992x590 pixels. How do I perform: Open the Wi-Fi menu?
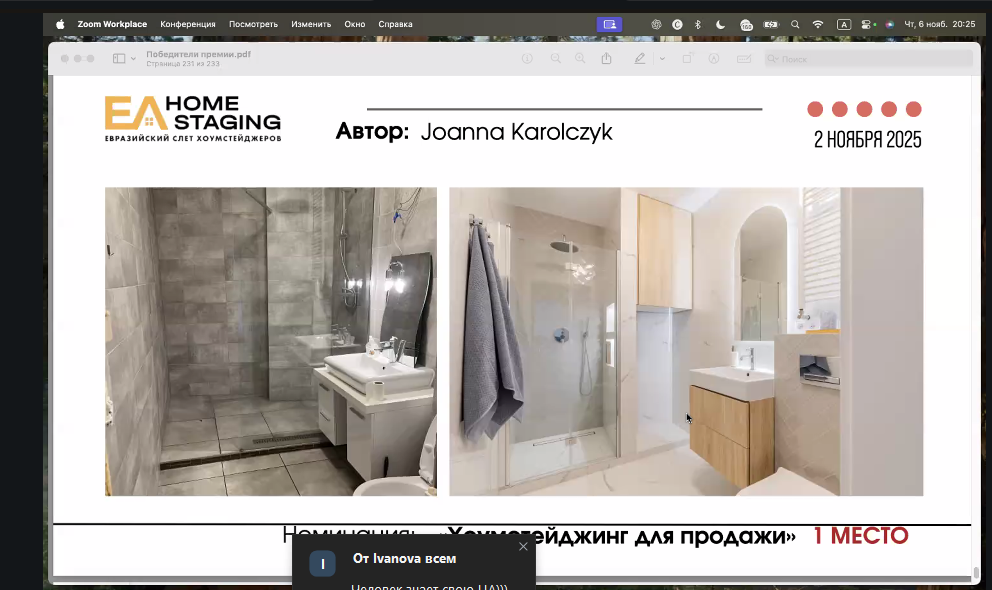tap(818, 24)
